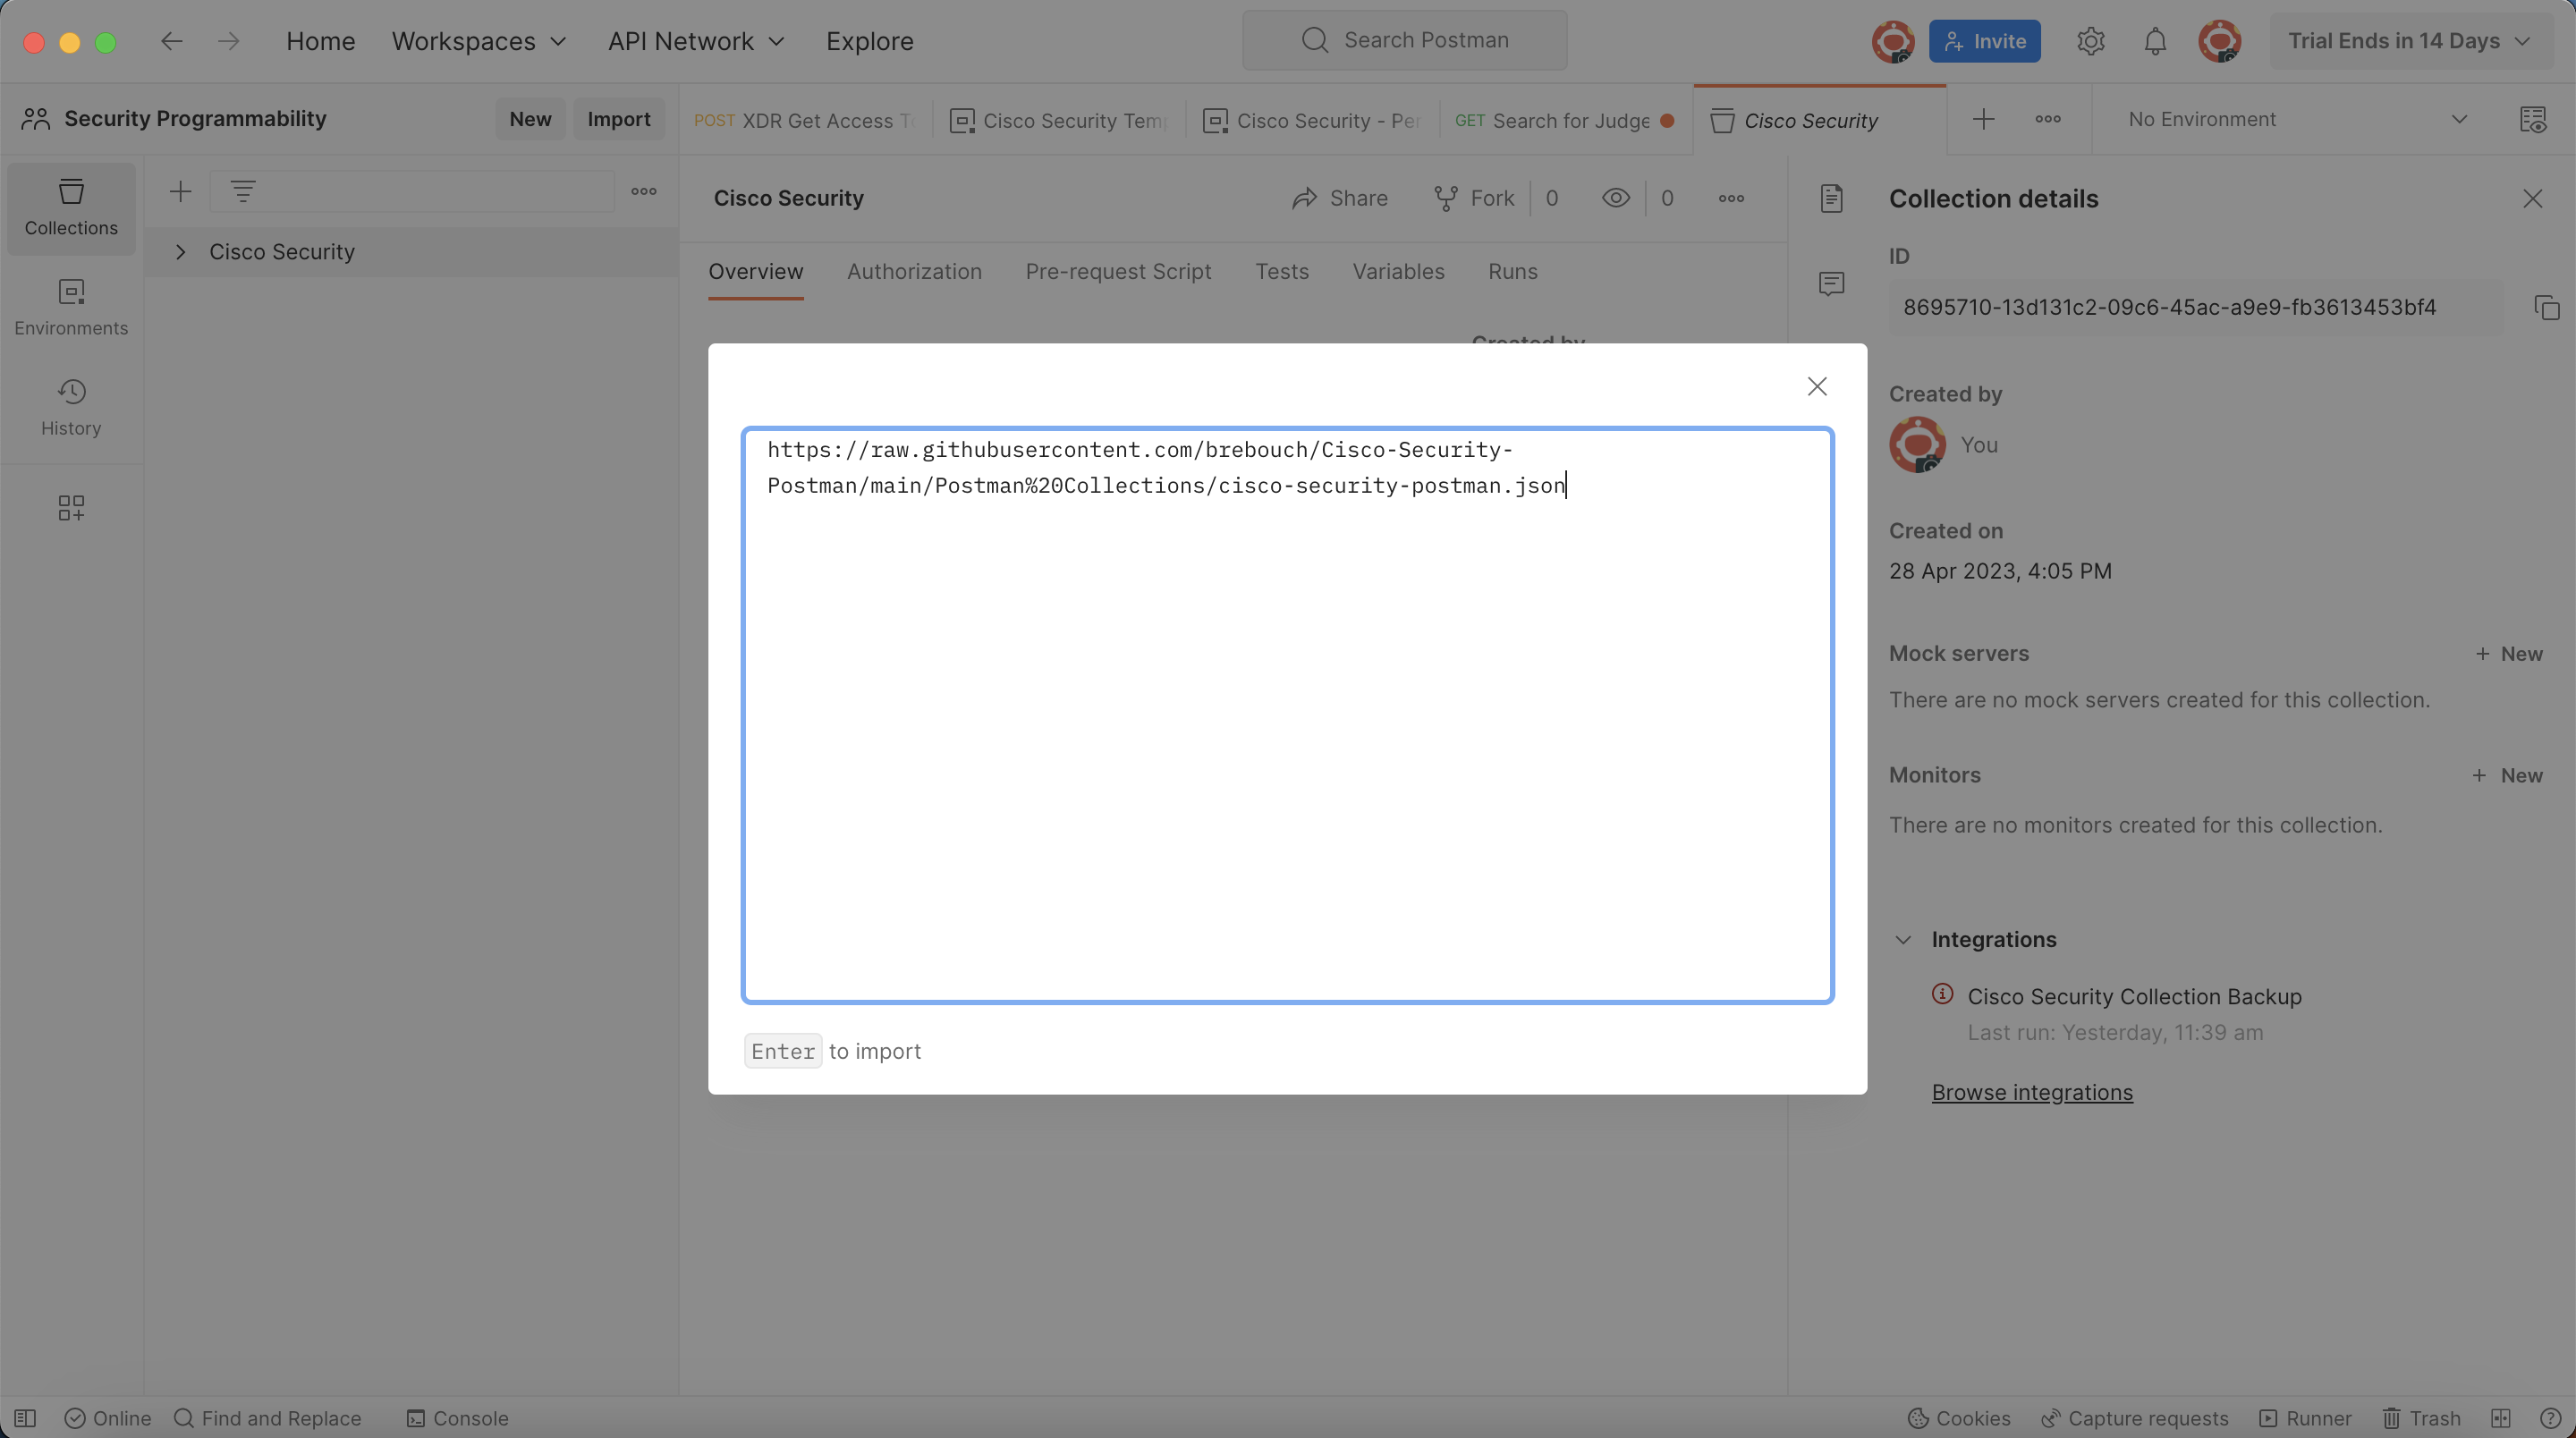Open the collection comments icon
2576x1438 pixels.
[1831, 284]
